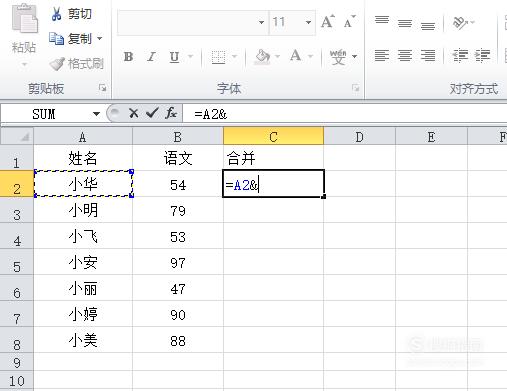Click cell with 小明
Image resolution: width=507 pixels, height=391 pixels.
coord(83,210)
